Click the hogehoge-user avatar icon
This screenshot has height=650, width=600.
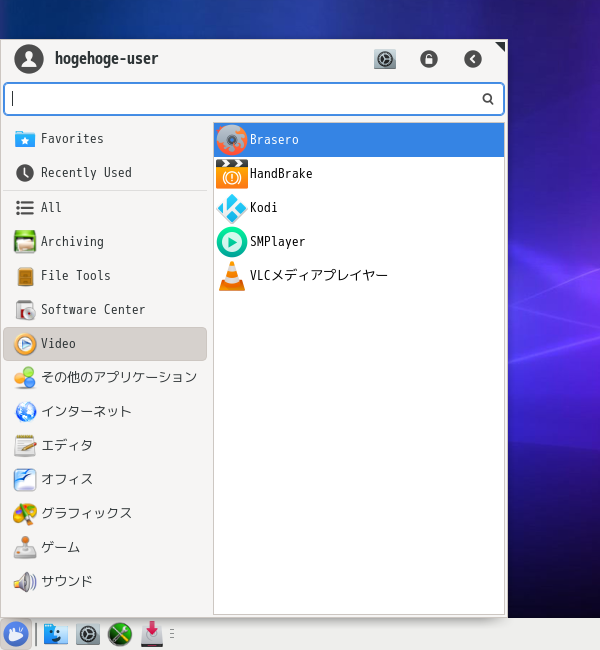point(29,59)
